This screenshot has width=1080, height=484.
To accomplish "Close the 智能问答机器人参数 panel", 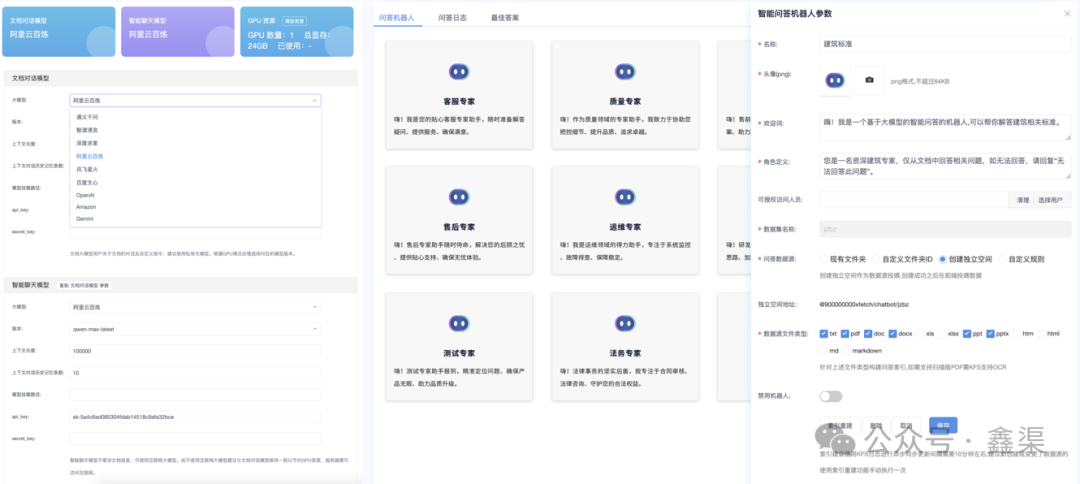I will point(1067,13).
